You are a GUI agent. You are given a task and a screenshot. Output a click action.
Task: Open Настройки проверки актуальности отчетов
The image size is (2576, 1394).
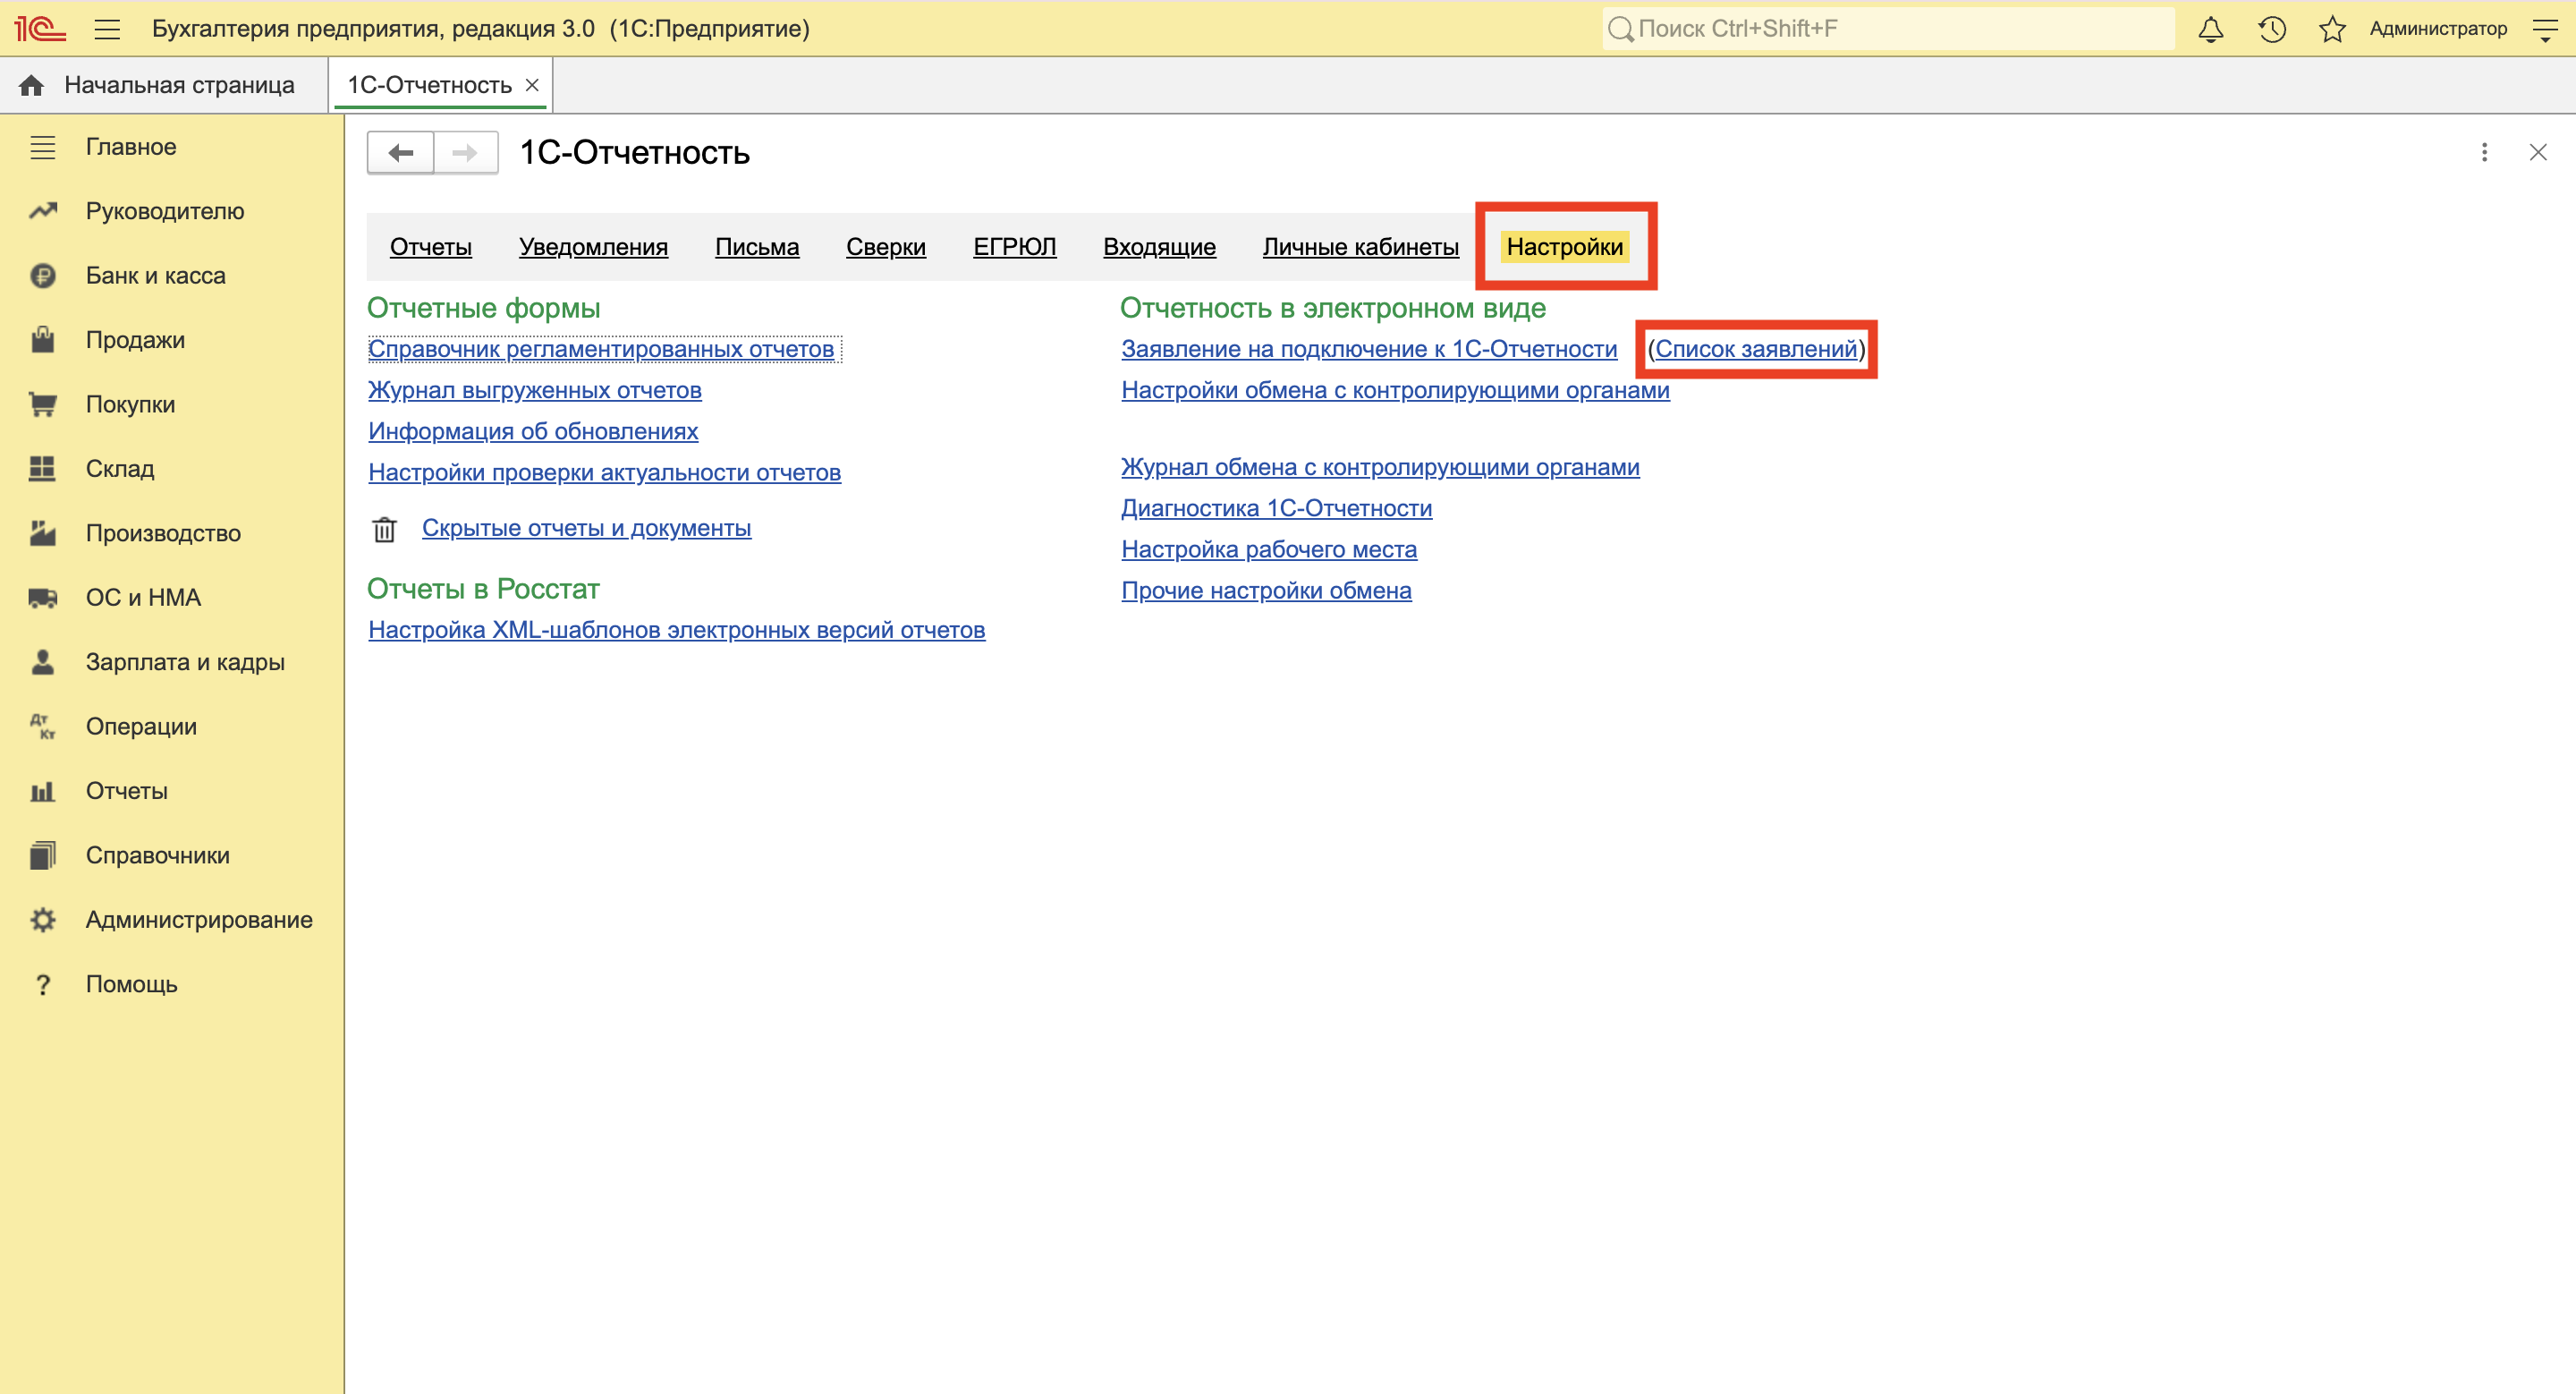click(604, 472)
